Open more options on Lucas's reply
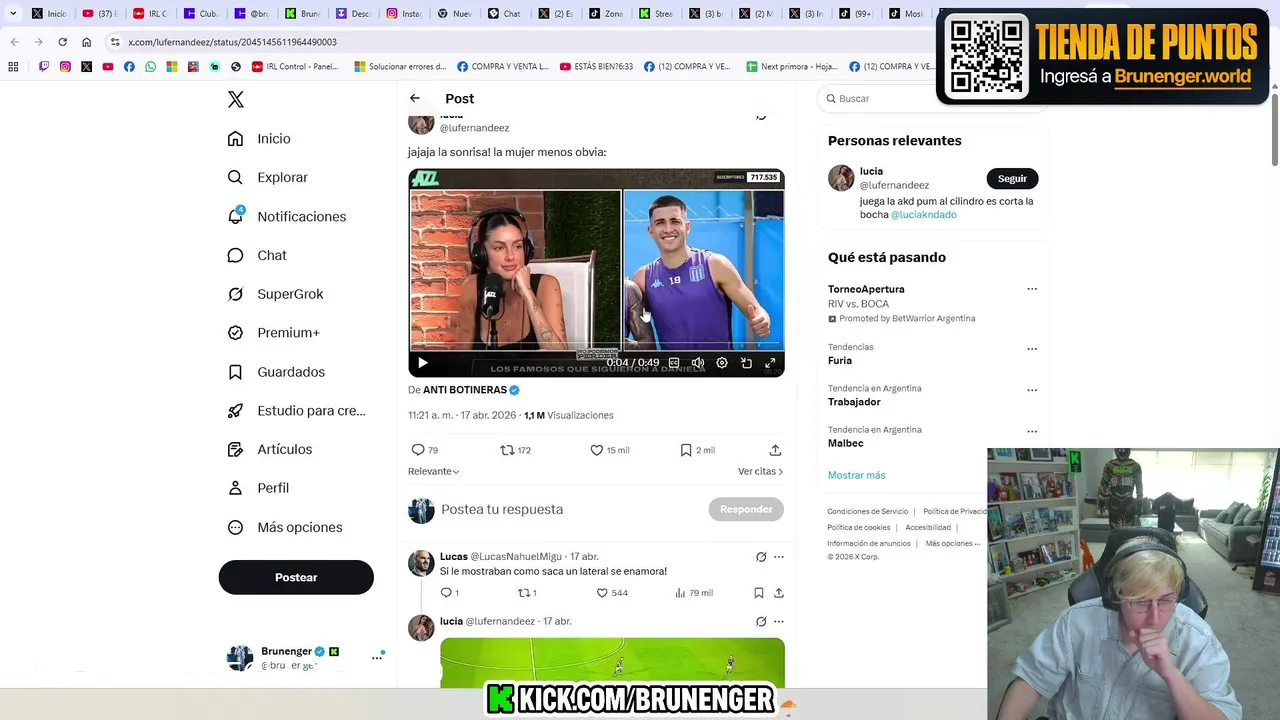Image resolution: width=1280 pixels, height=720 pixels. pyautogui.click(x=779, y=557)
